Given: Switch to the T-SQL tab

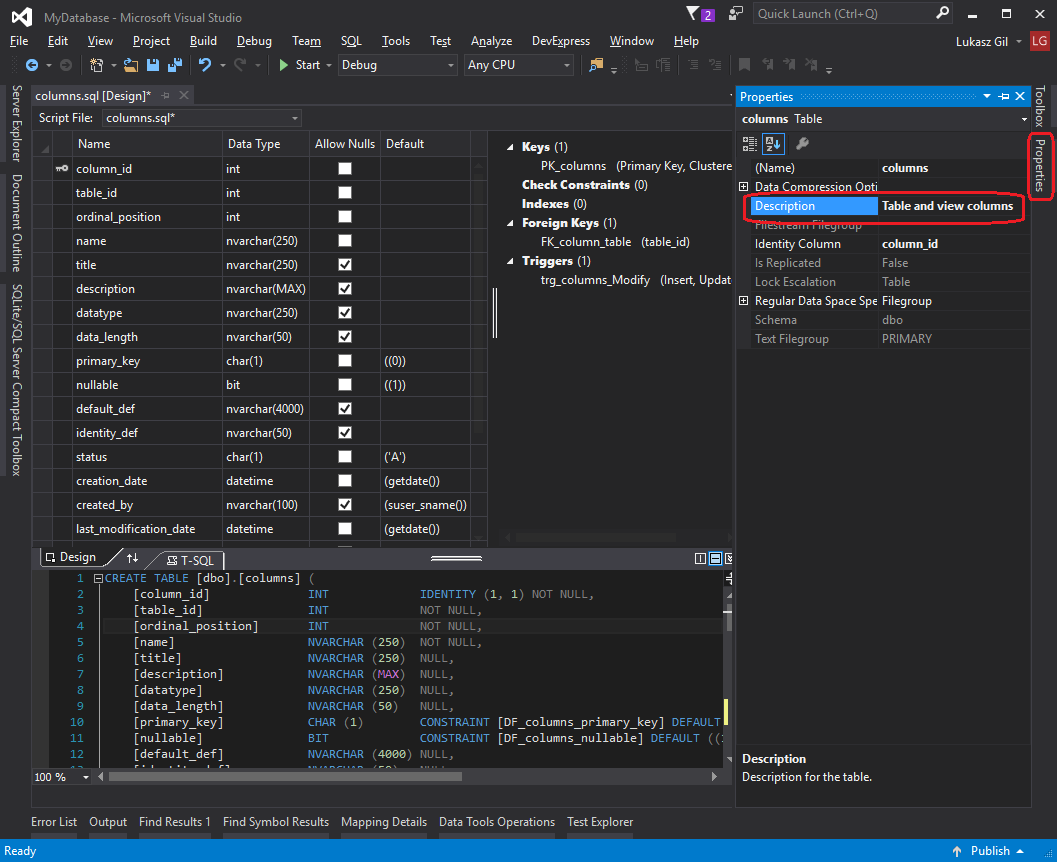Looking at the screenshot, I should pyautogui.click(x=196, y=560).
